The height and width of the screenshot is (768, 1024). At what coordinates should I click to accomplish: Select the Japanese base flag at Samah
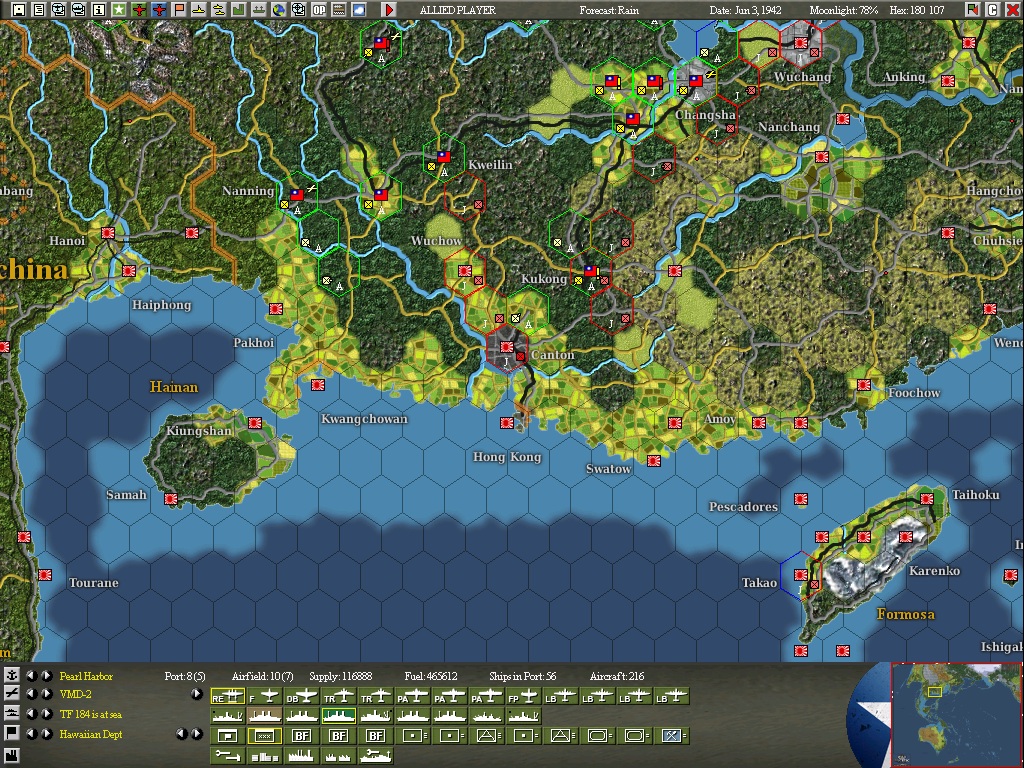(171, 499)
